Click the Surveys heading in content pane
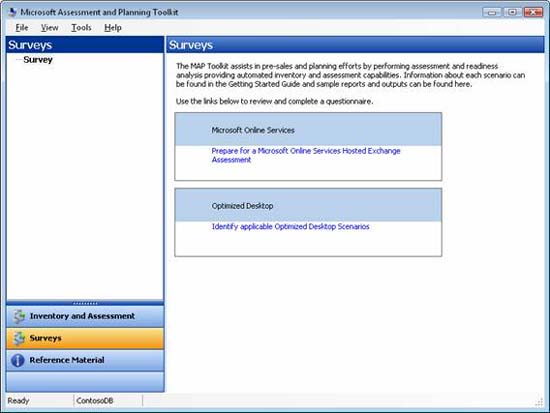550x413 pixels. click(x=191, y=45)
